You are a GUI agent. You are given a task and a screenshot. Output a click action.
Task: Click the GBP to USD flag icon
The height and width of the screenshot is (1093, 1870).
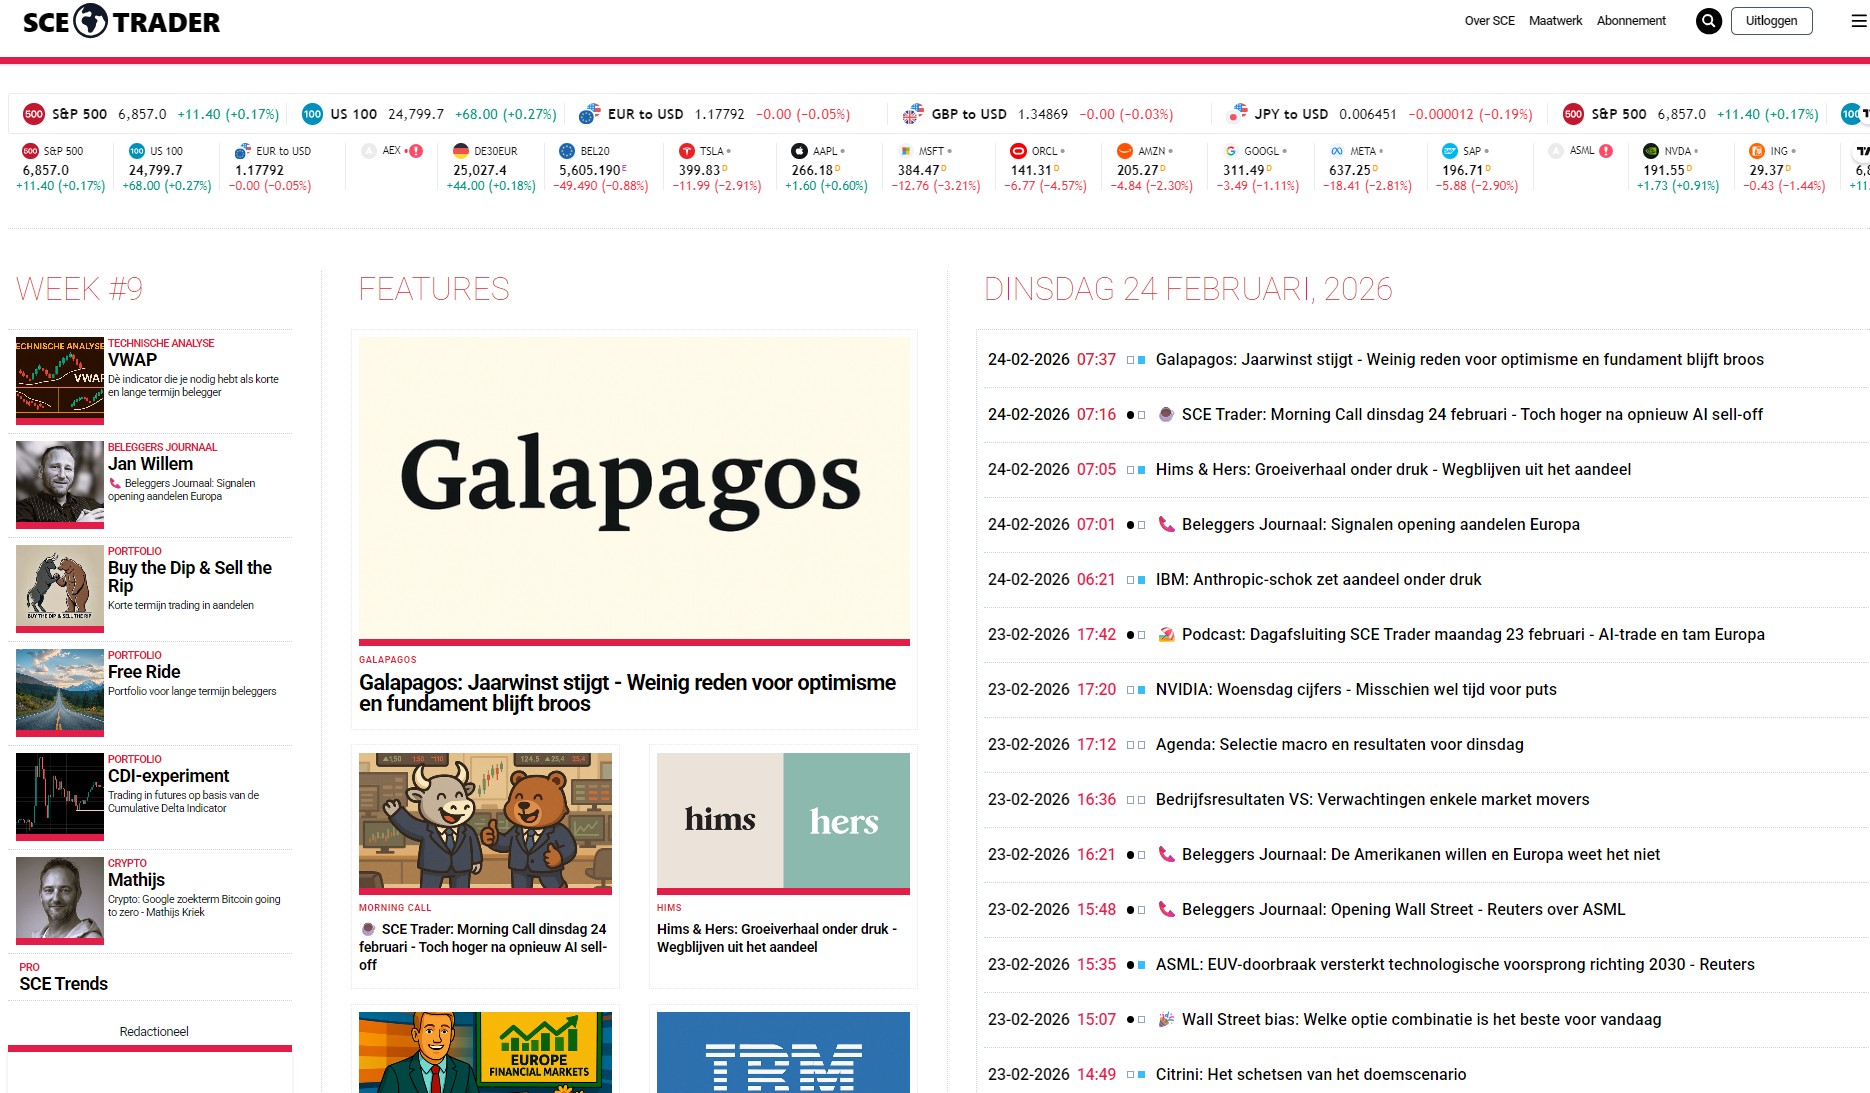click(x=912, y=114)
